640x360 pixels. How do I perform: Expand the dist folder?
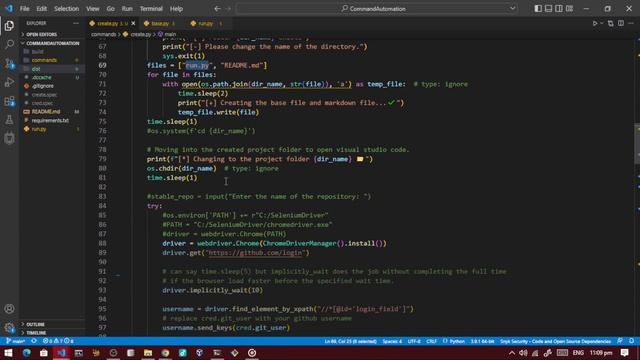52,69
